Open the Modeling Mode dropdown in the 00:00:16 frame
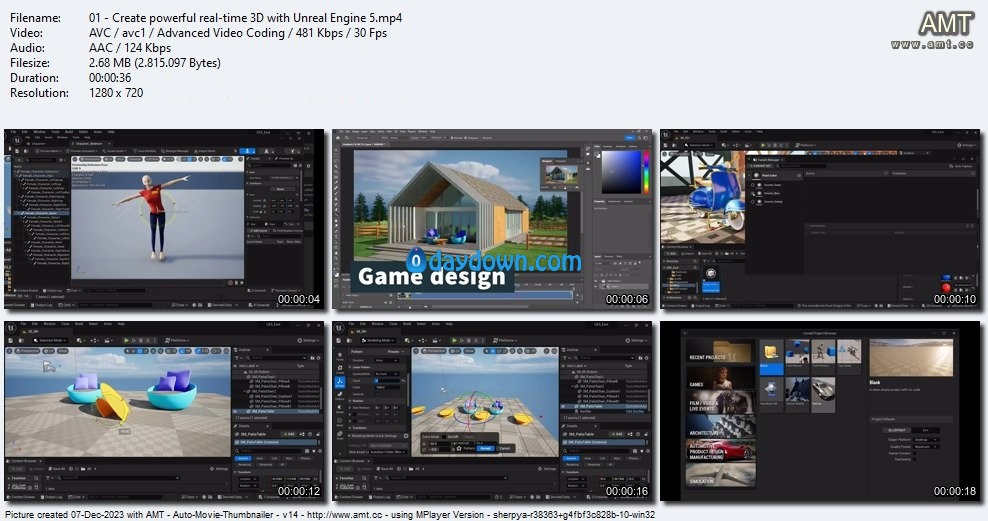 coord(377,340)
